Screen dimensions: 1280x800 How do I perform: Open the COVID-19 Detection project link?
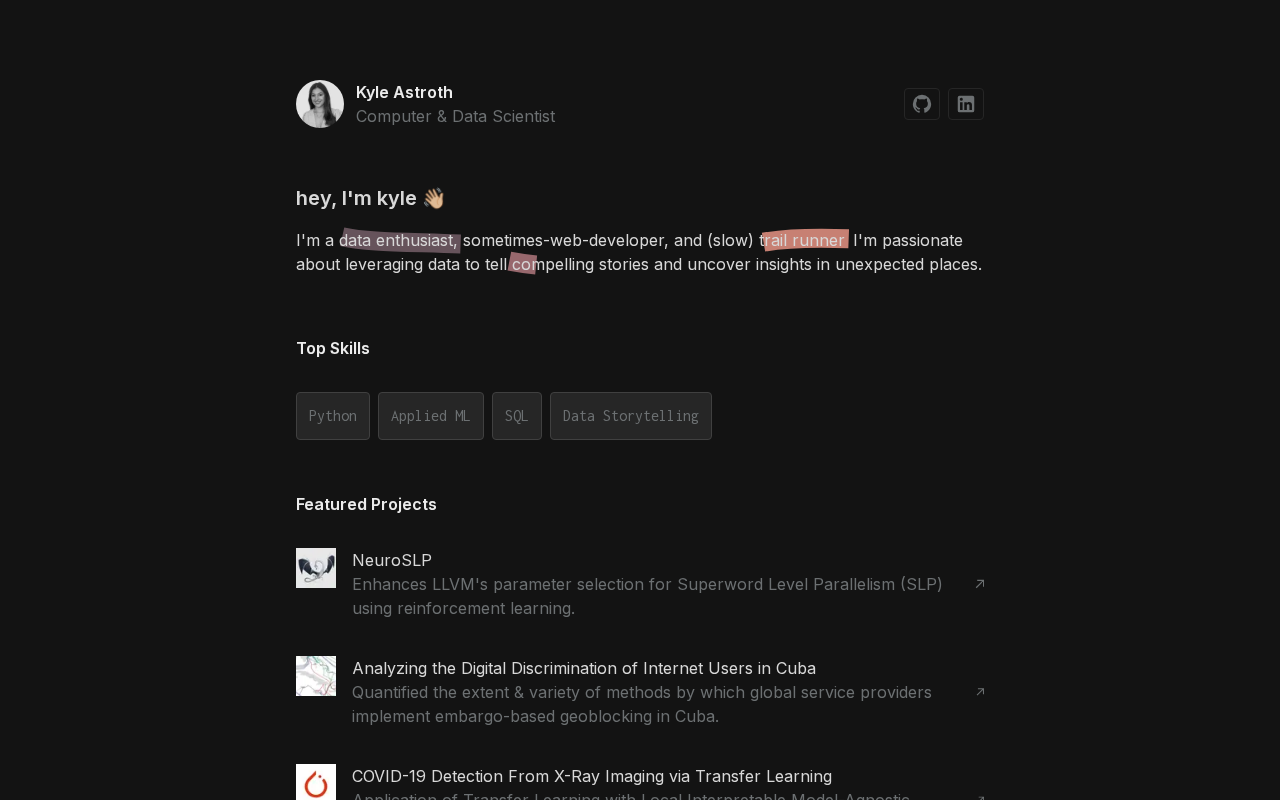[592, 776]
